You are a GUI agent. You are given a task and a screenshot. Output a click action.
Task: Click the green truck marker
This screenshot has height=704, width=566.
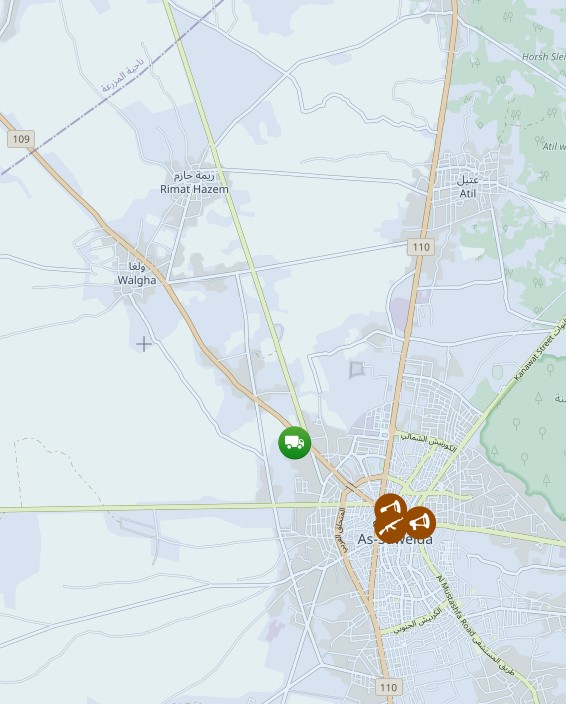(294, 443)
